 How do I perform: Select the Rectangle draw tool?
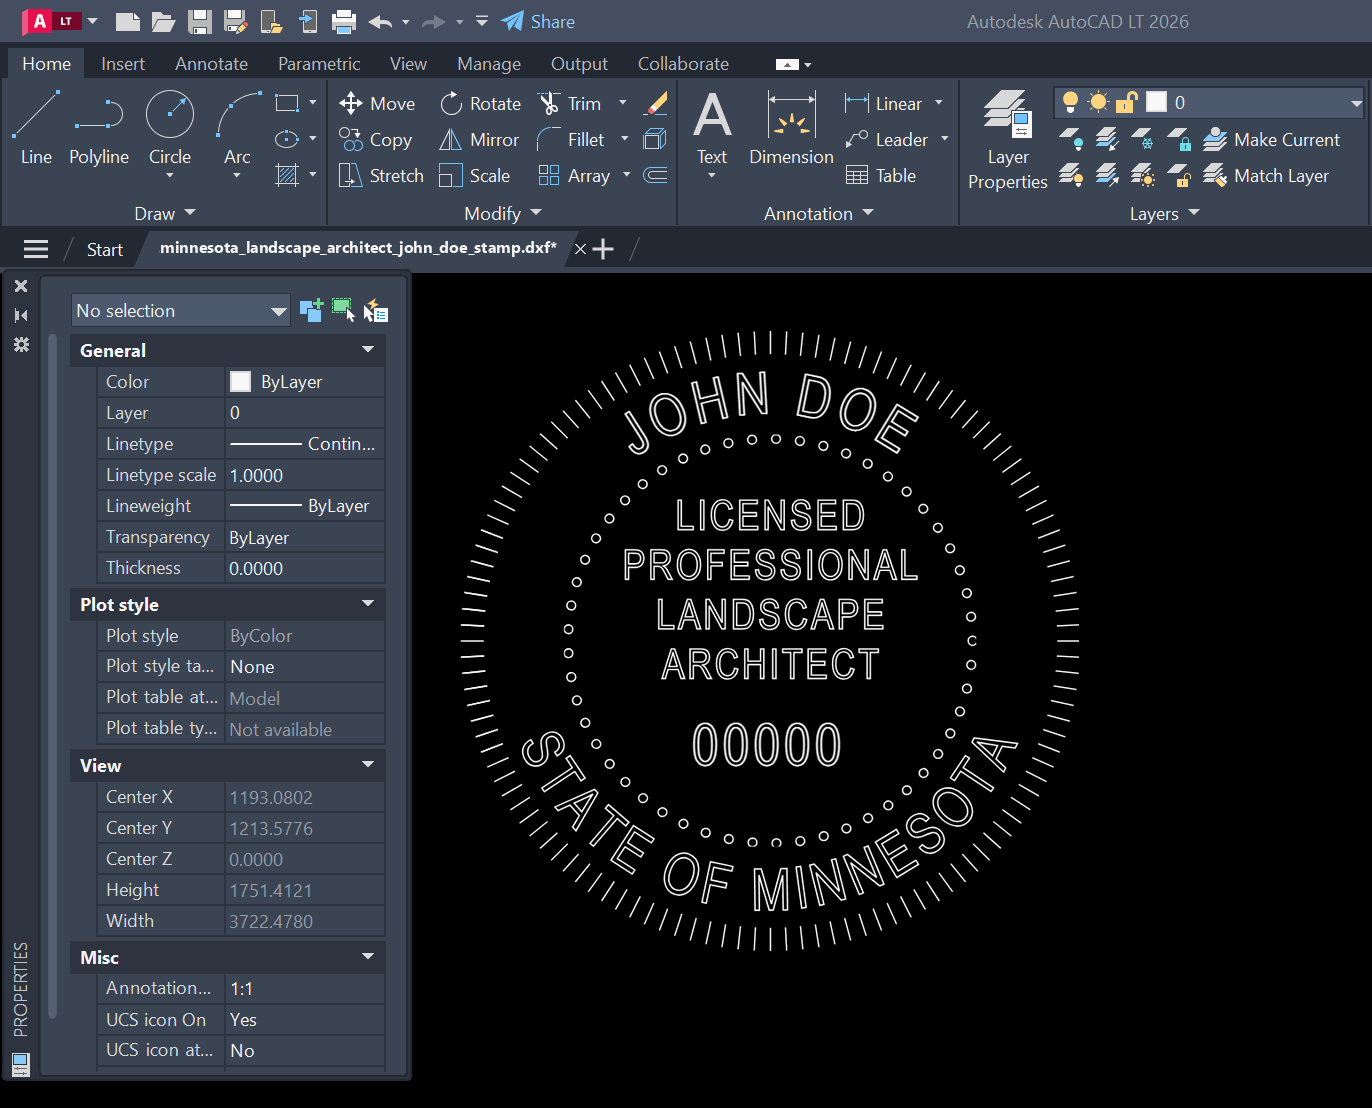tap(287, 103)
